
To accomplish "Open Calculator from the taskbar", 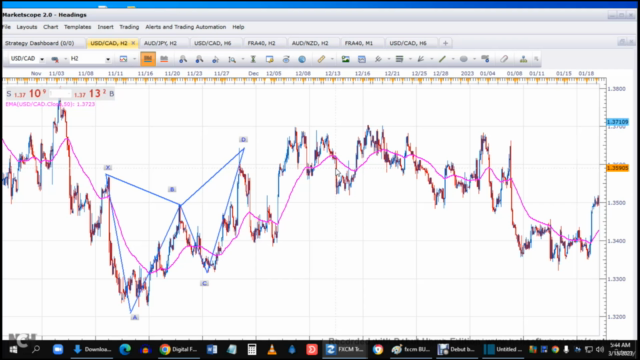I will pos(252,349).
